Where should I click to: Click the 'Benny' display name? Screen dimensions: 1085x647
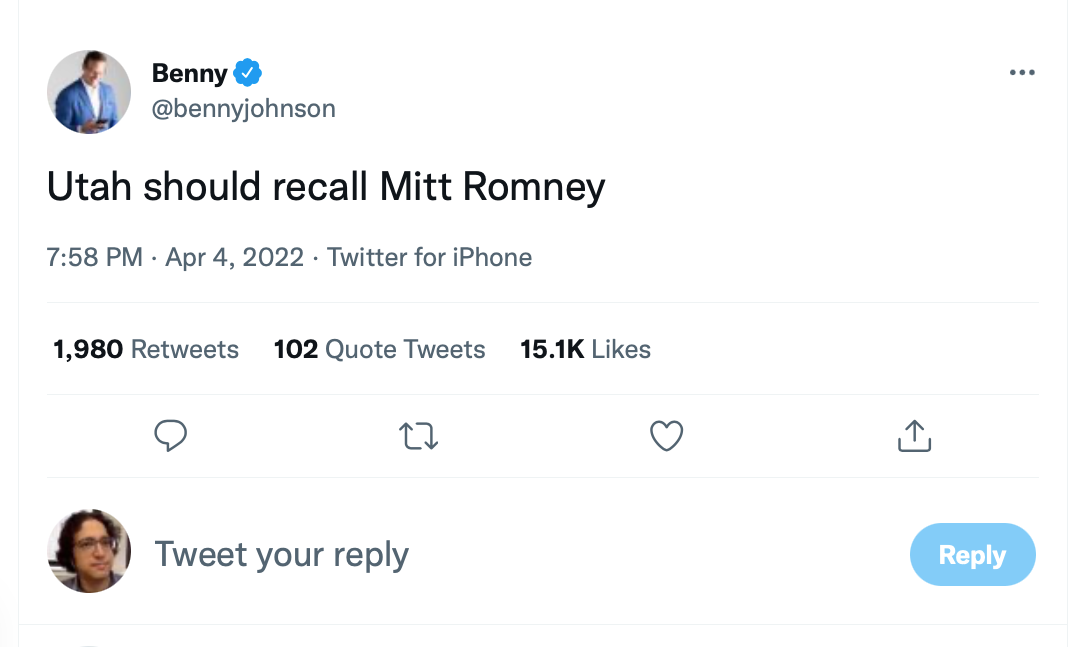pyautogui.click(x=190, y=73)
